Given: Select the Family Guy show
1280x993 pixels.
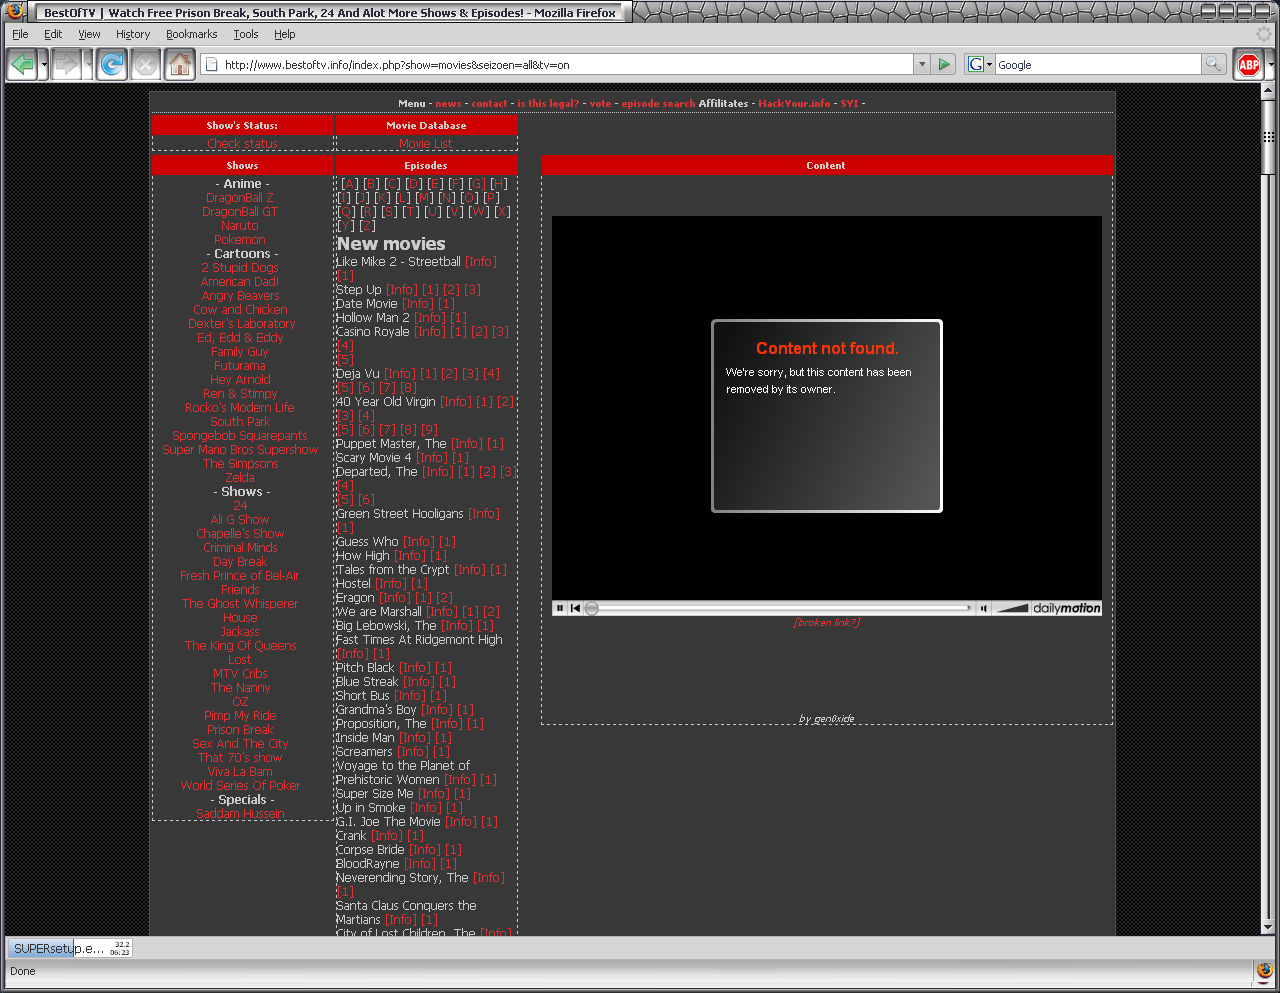Looking at the screenshot, I should click(240, 352).
